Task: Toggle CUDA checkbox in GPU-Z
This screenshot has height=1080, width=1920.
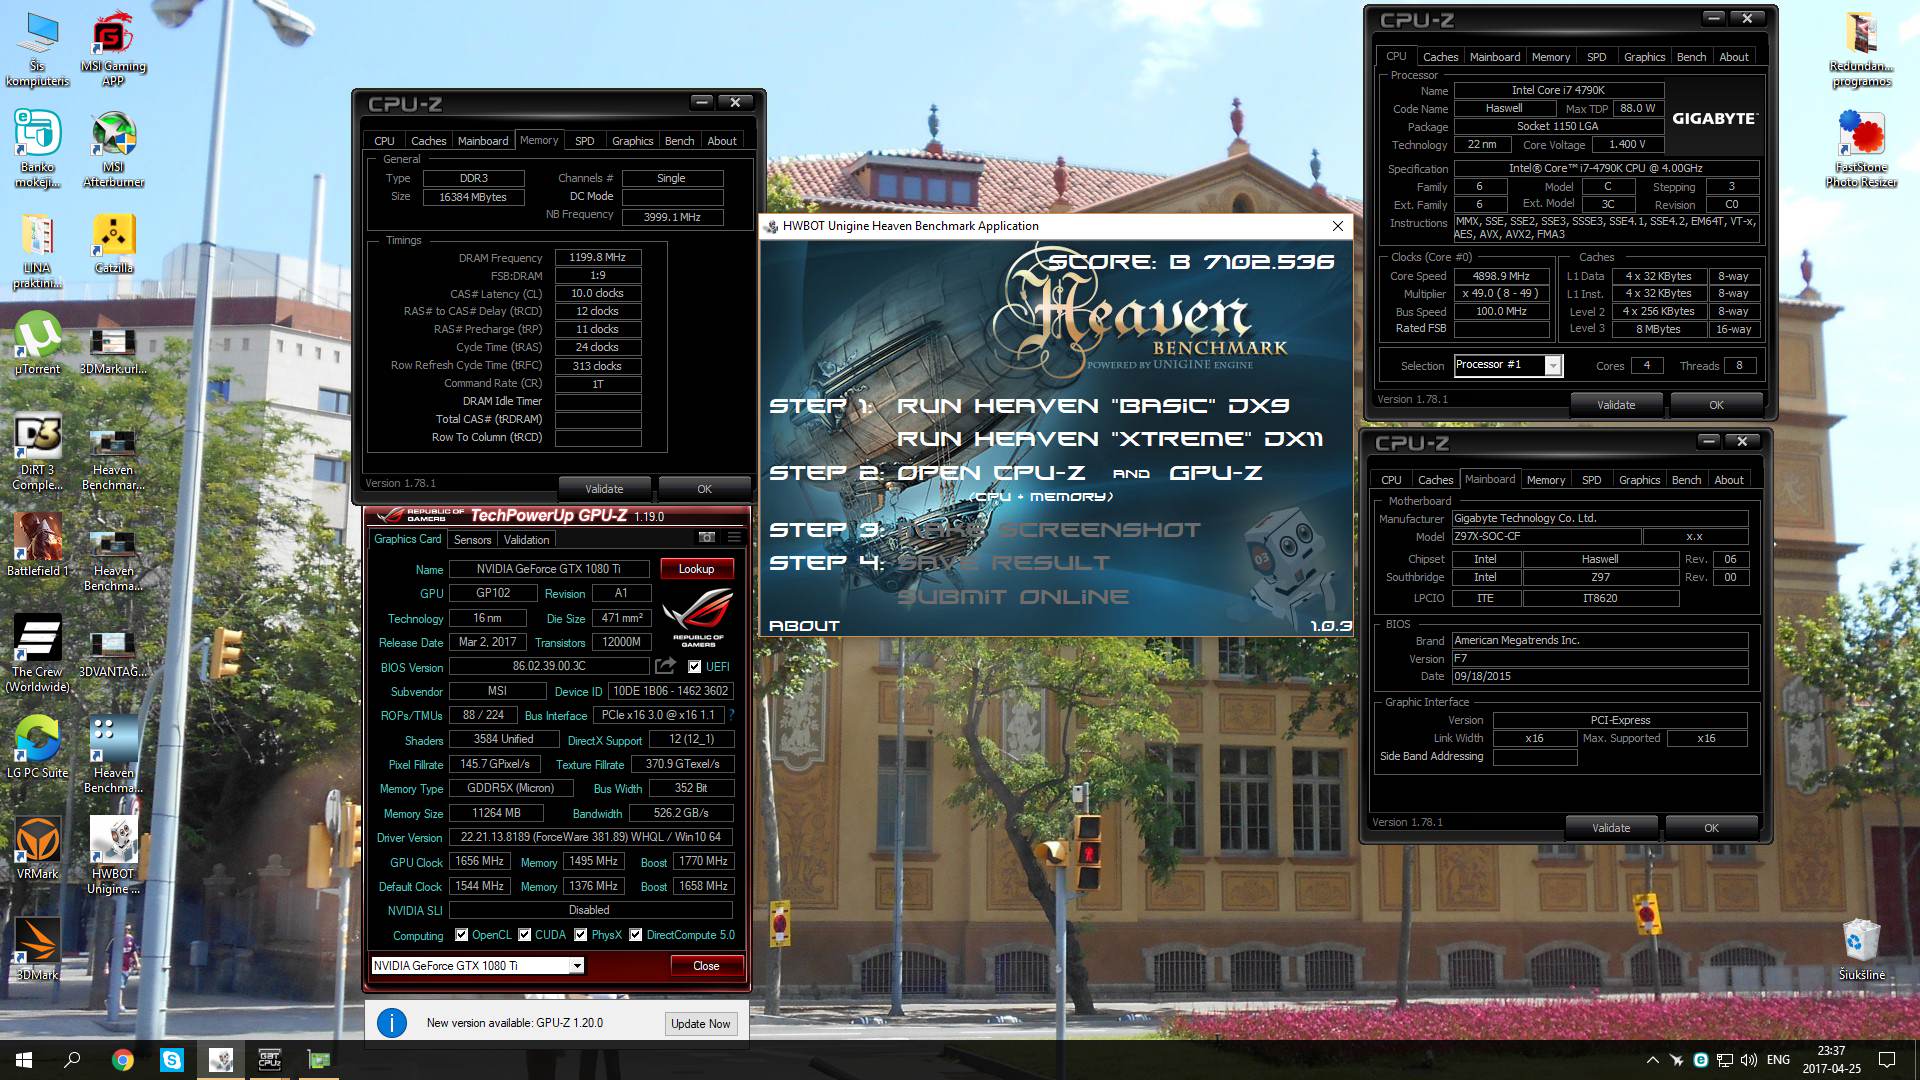Action: click(x=524, y=935)
